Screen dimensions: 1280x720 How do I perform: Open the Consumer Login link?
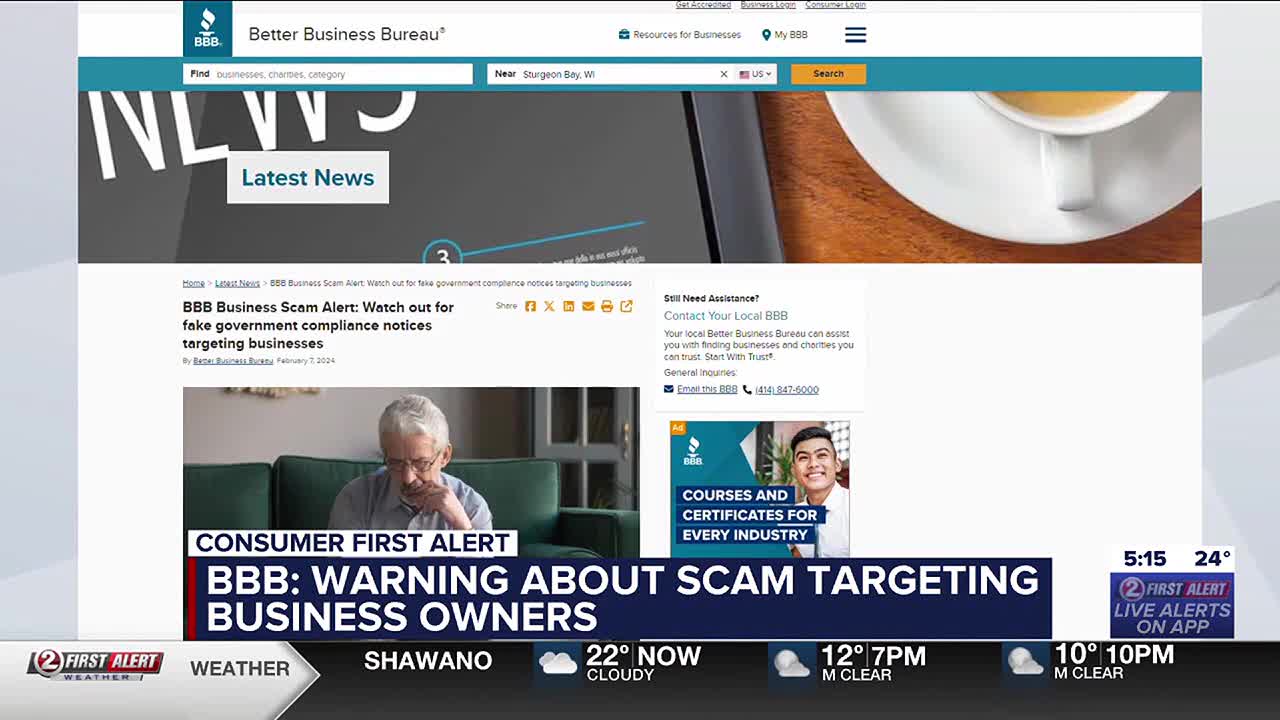click(x=835, y=5)
